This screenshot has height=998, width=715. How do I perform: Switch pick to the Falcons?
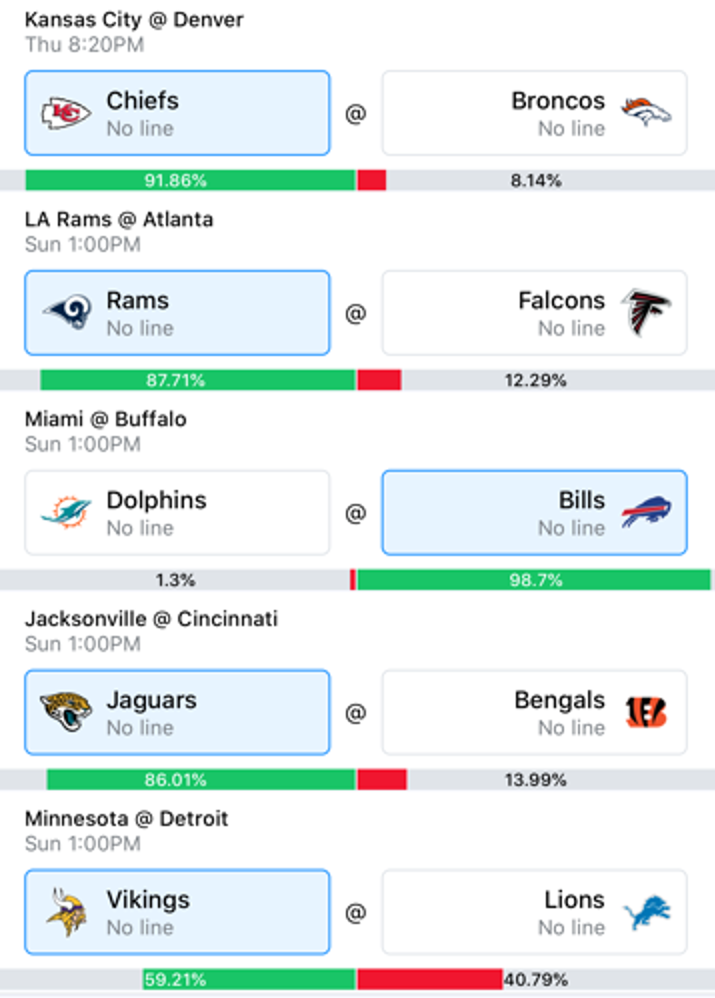point(534,313)
